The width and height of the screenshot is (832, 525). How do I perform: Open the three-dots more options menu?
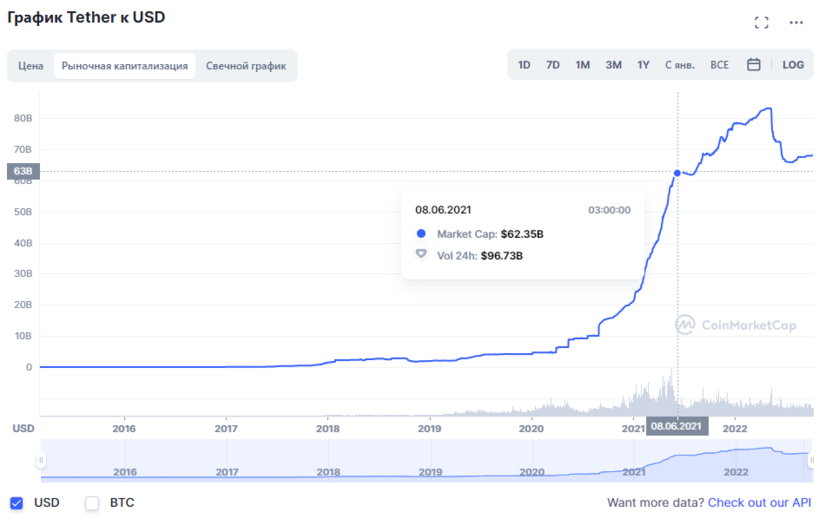796,22
